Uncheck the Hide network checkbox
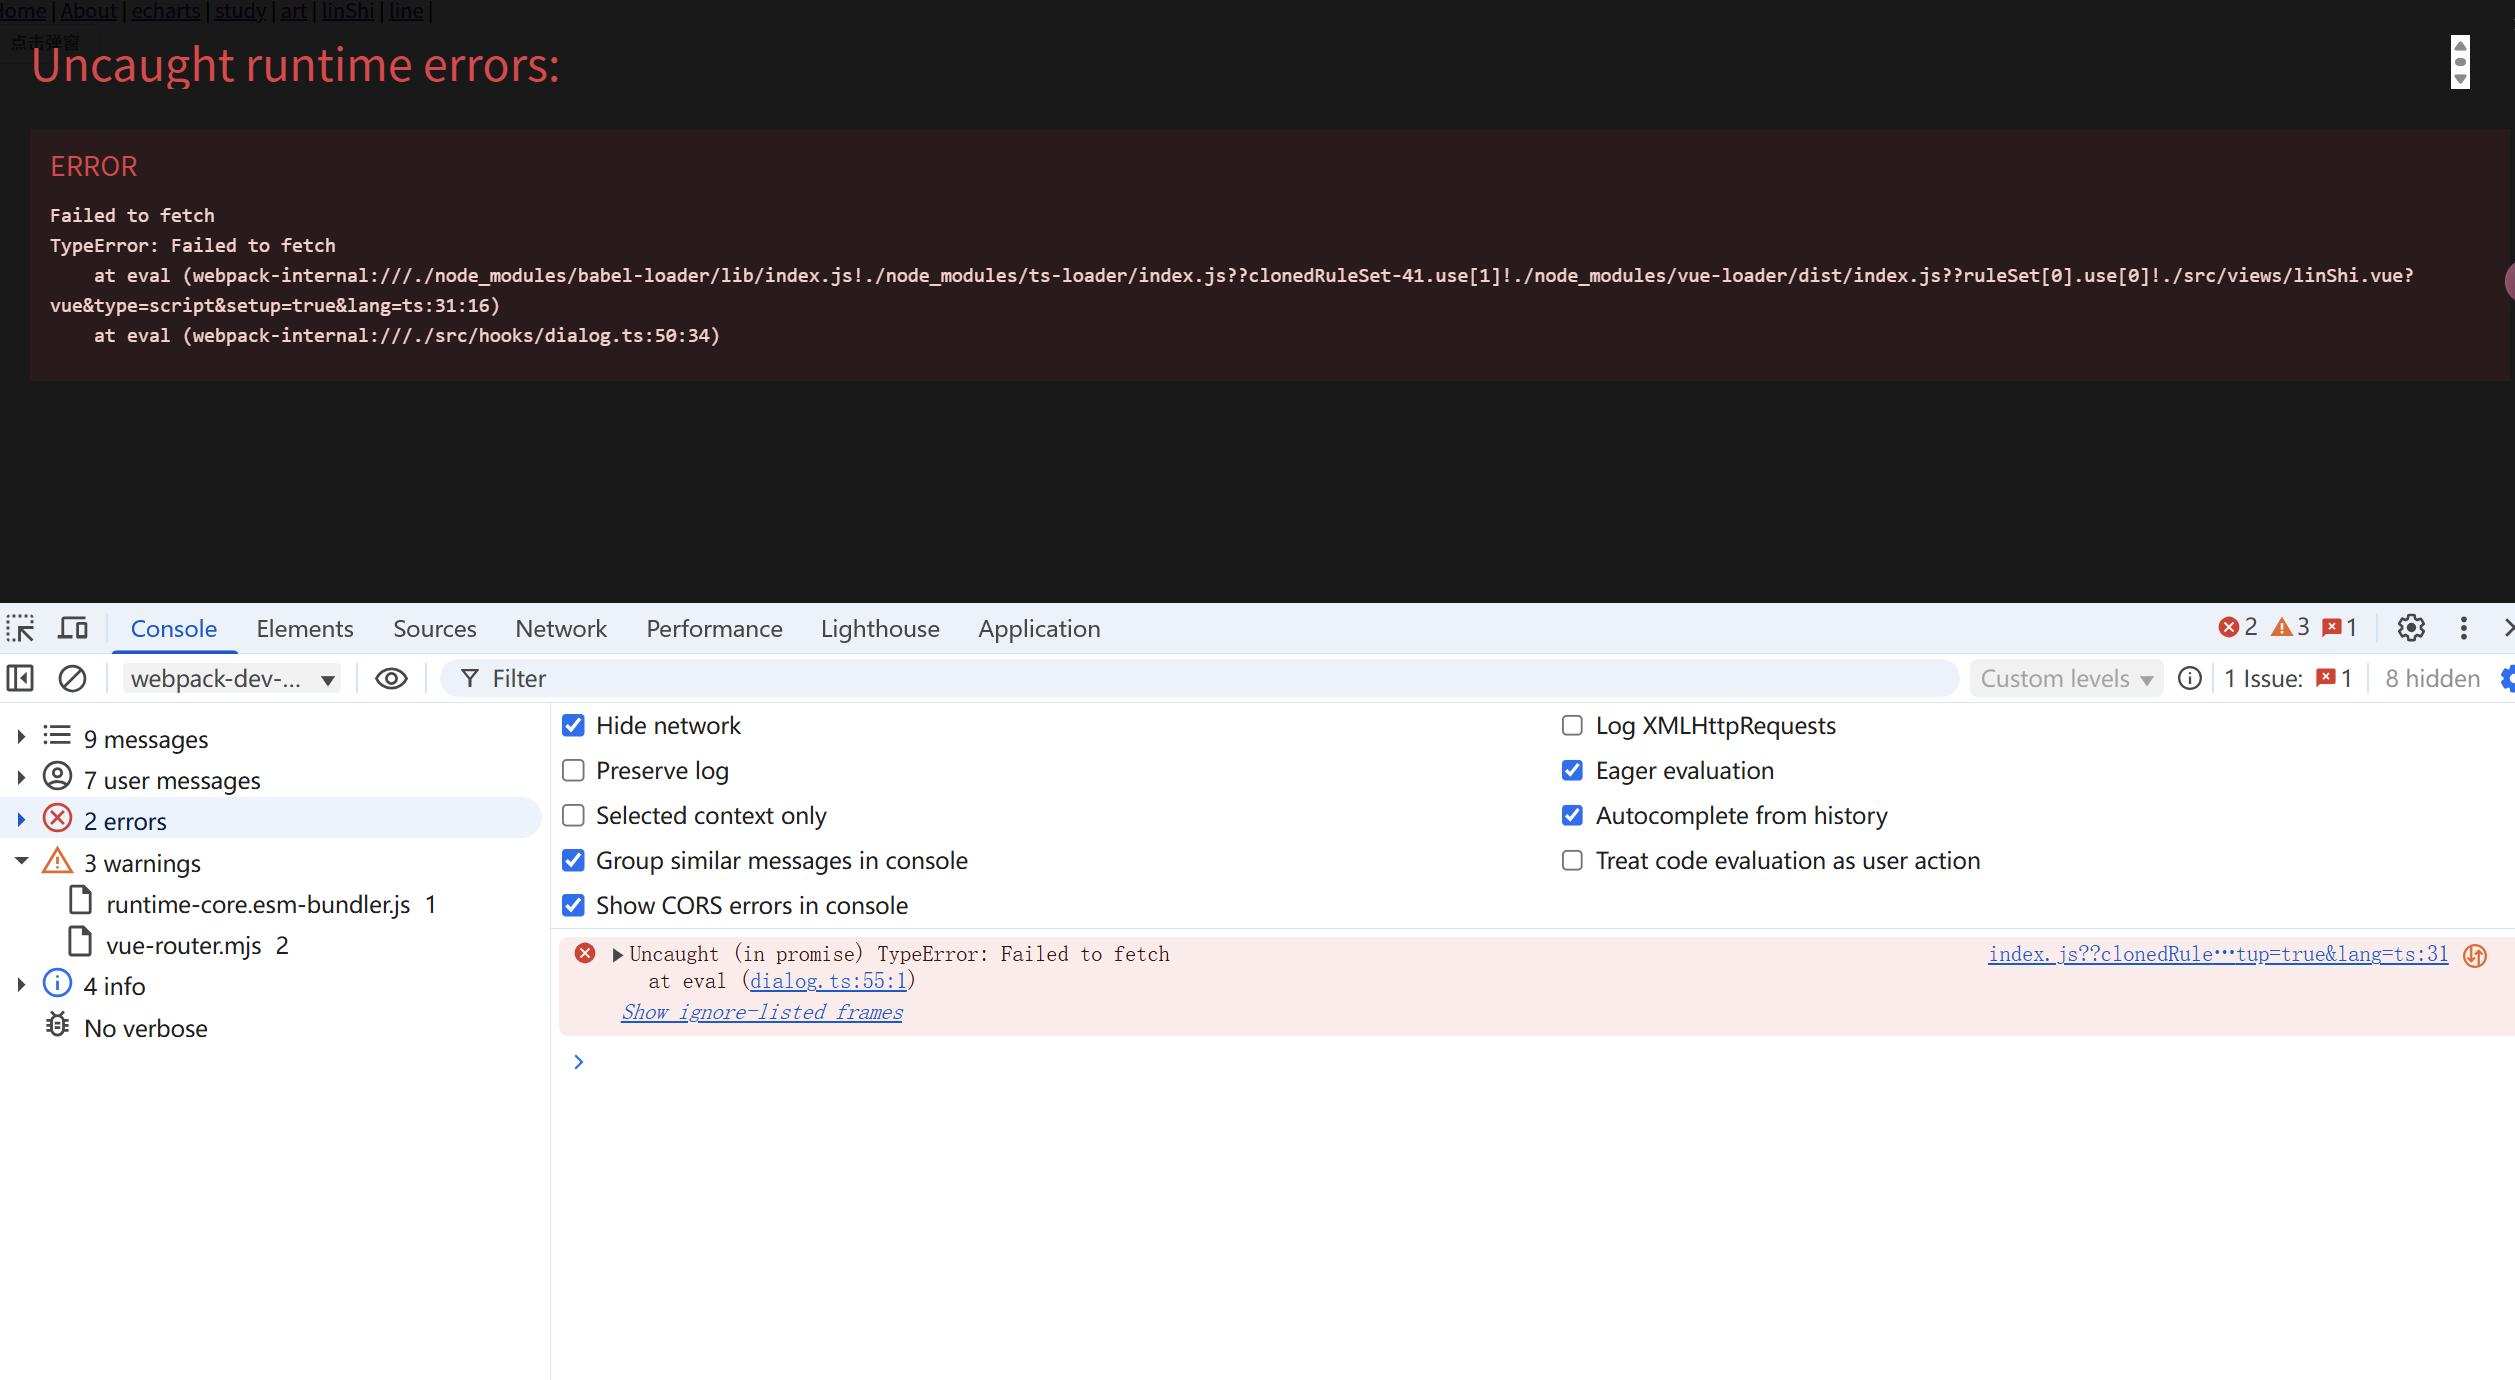2515x1380 pixels. (573, 725)
